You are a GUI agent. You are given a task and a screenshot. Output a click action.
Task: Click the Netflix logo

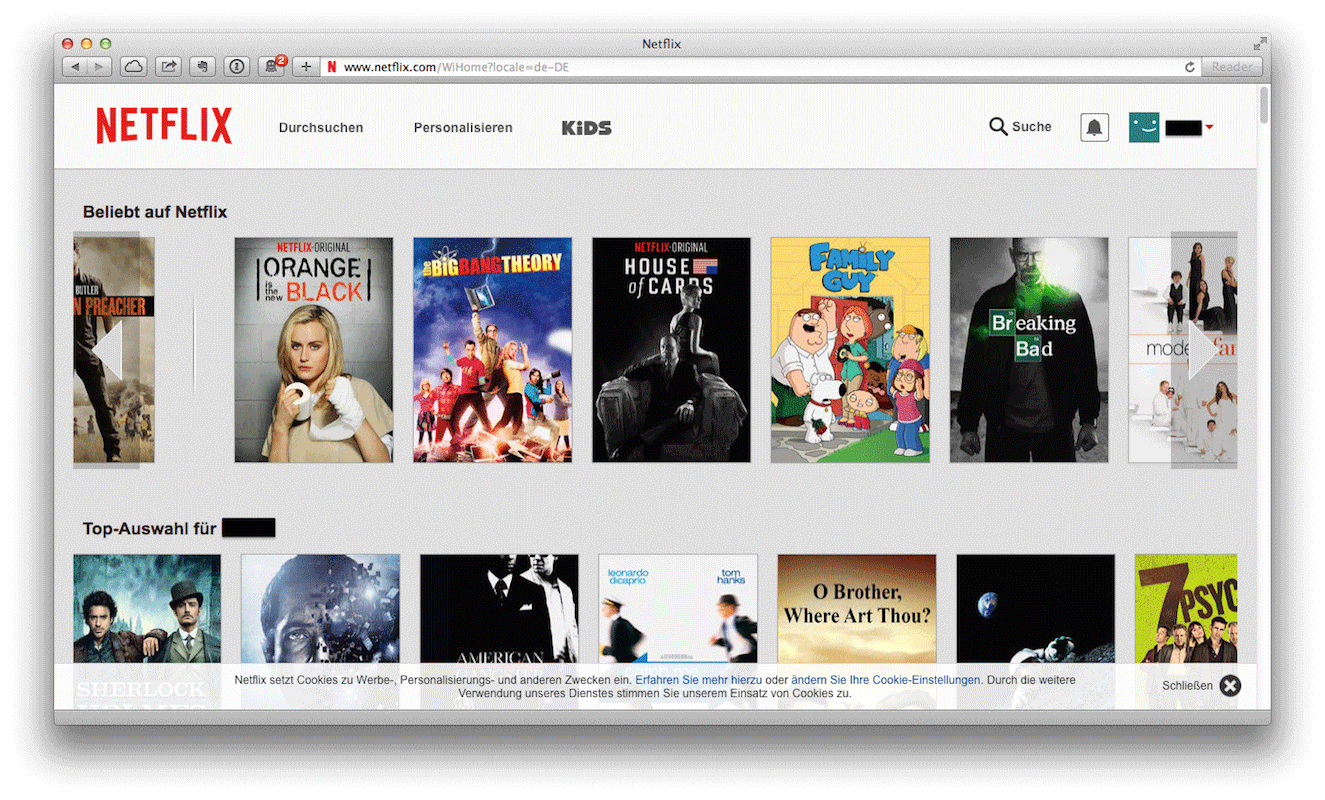[x=164, y=126]
